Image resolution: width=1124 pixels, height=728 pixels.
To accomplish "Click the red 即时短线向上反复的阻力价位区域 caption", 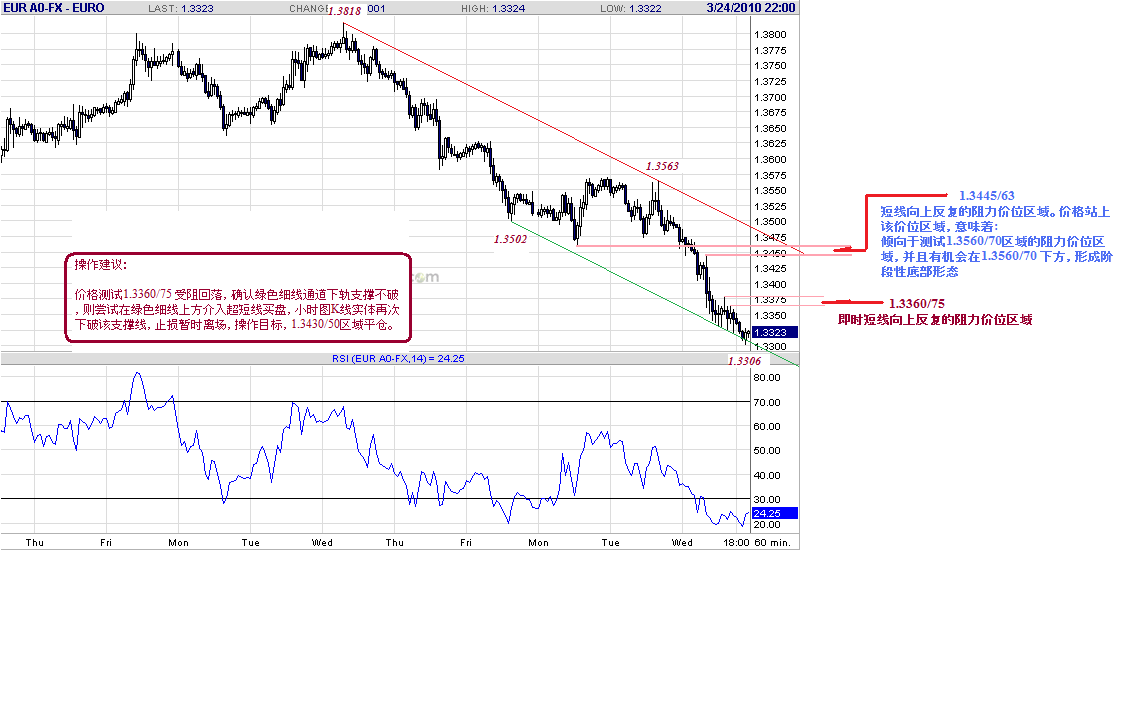I will coord(935,320).
